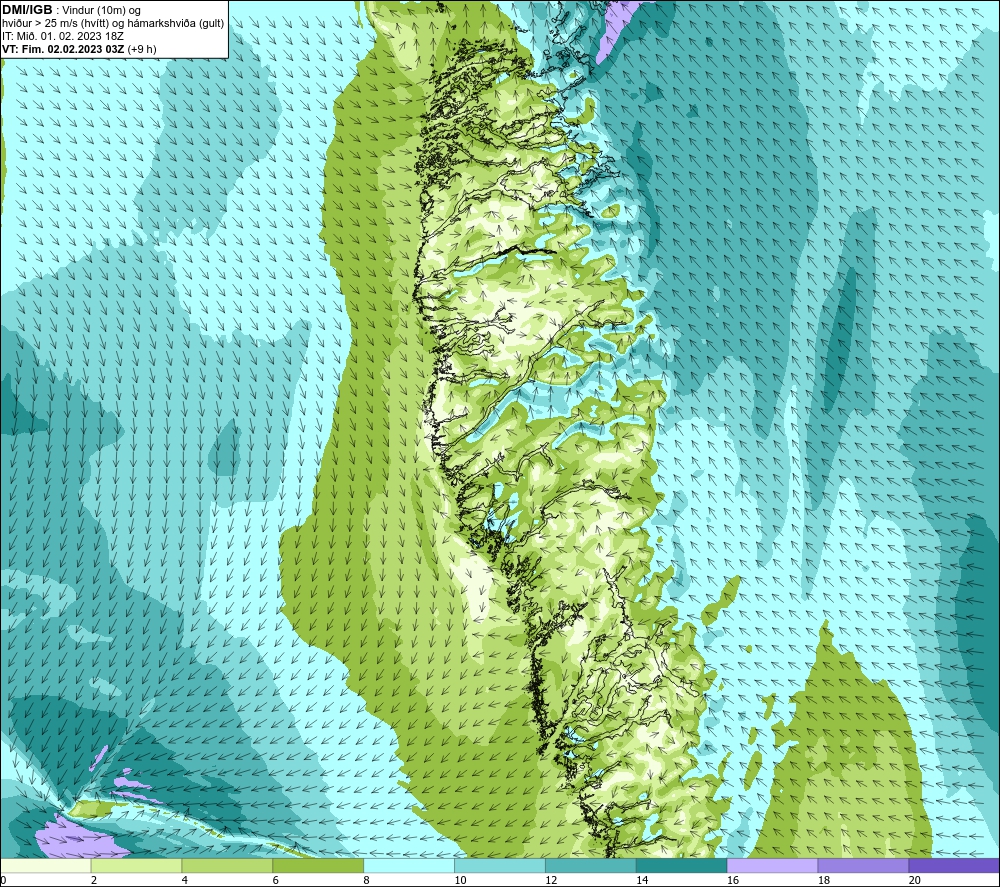Screen dimensions: 1000x887
Task: Select the "Vindur (10m) og" label
Action: coord(101,10)
